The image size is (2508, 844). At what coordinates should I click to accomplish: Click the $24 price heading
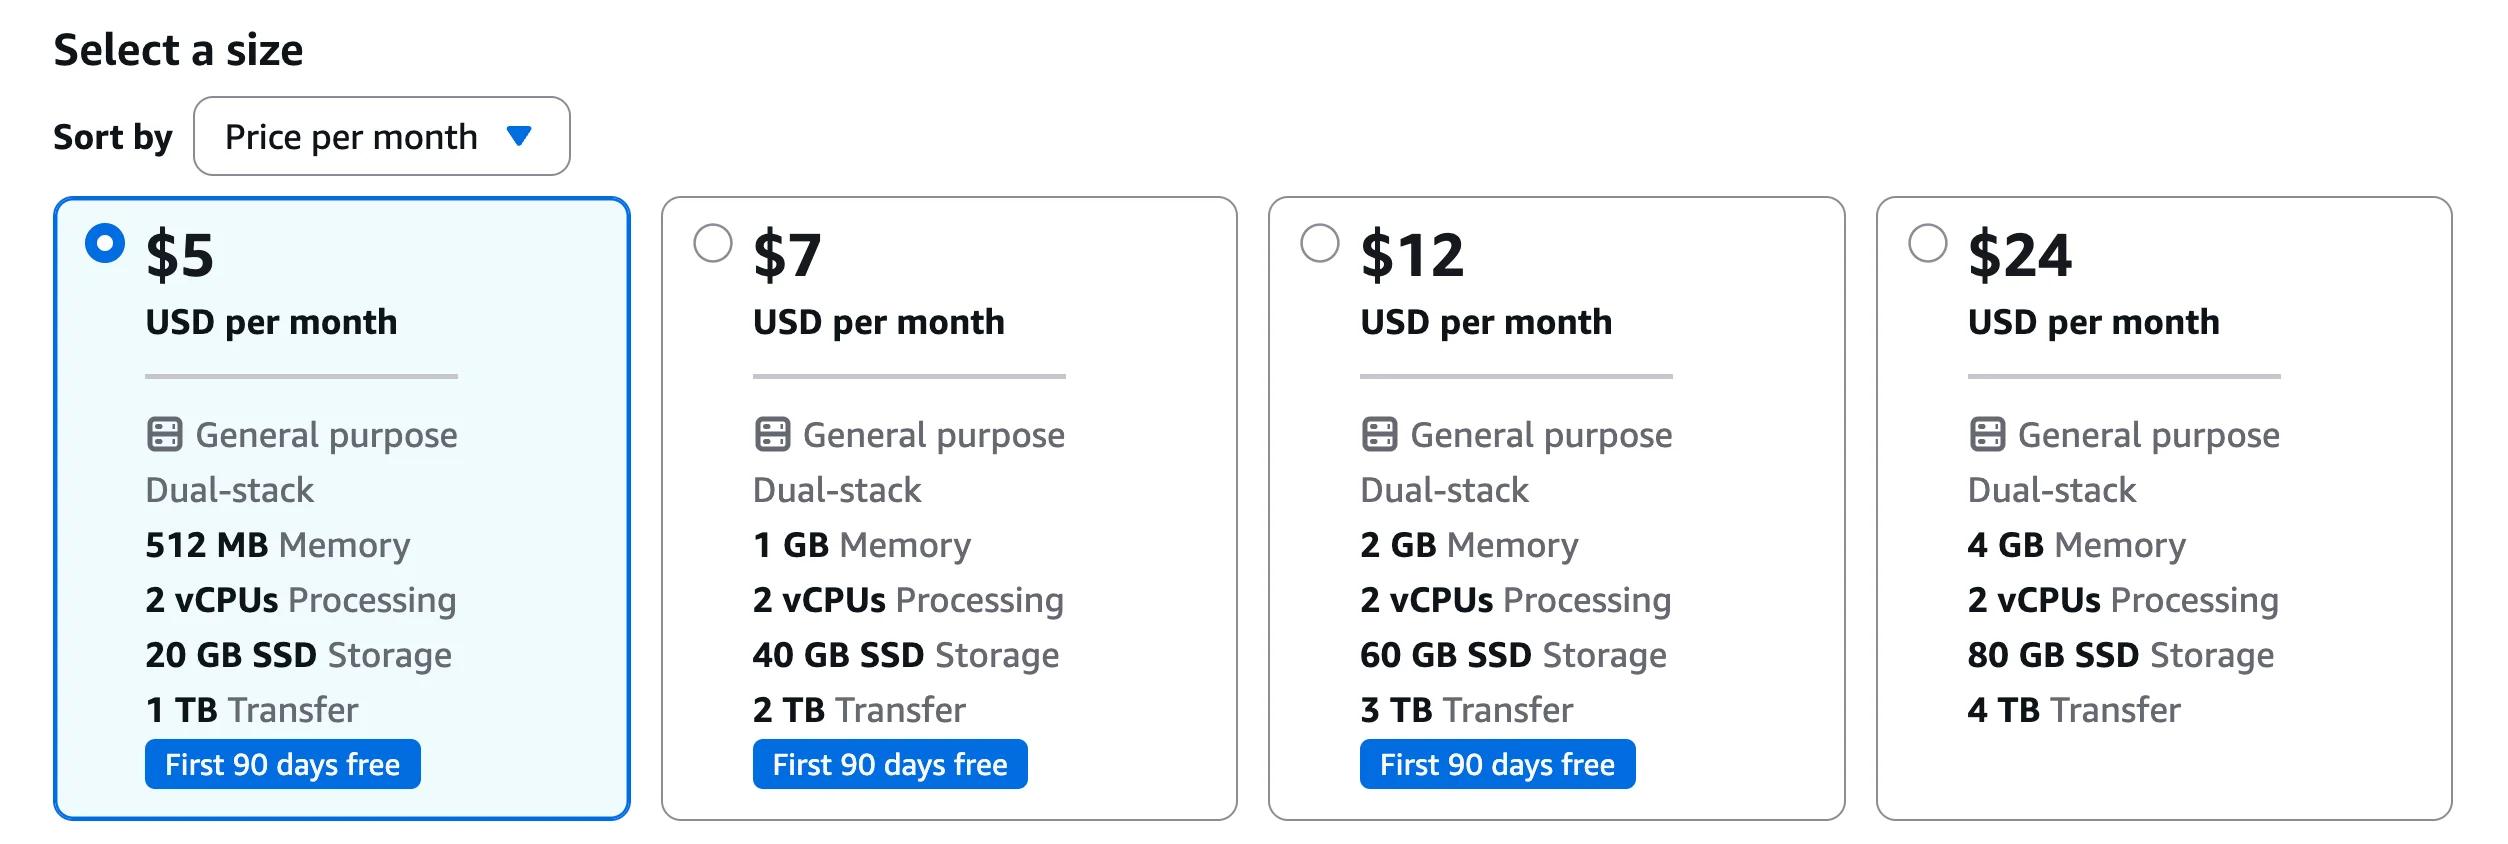click(x=2019, y=255)
